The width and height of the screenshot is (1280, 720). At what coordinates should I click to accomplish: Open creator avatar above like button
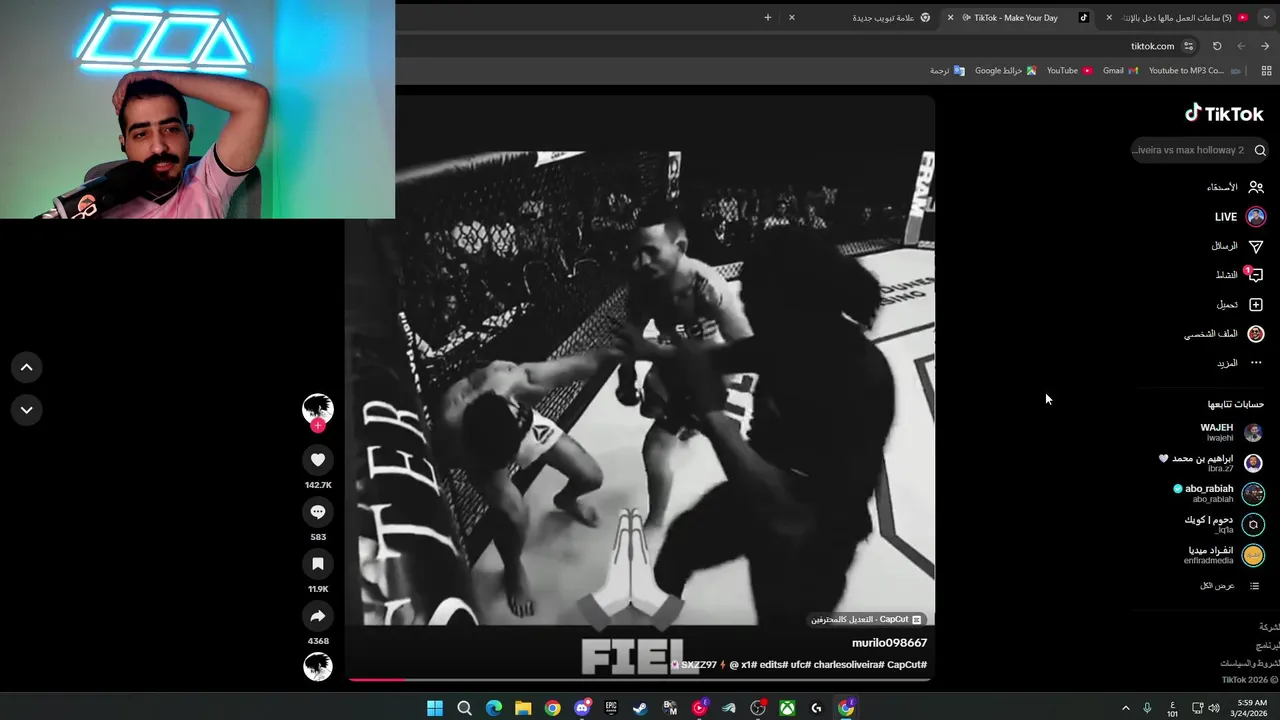(x=318, y=408)
